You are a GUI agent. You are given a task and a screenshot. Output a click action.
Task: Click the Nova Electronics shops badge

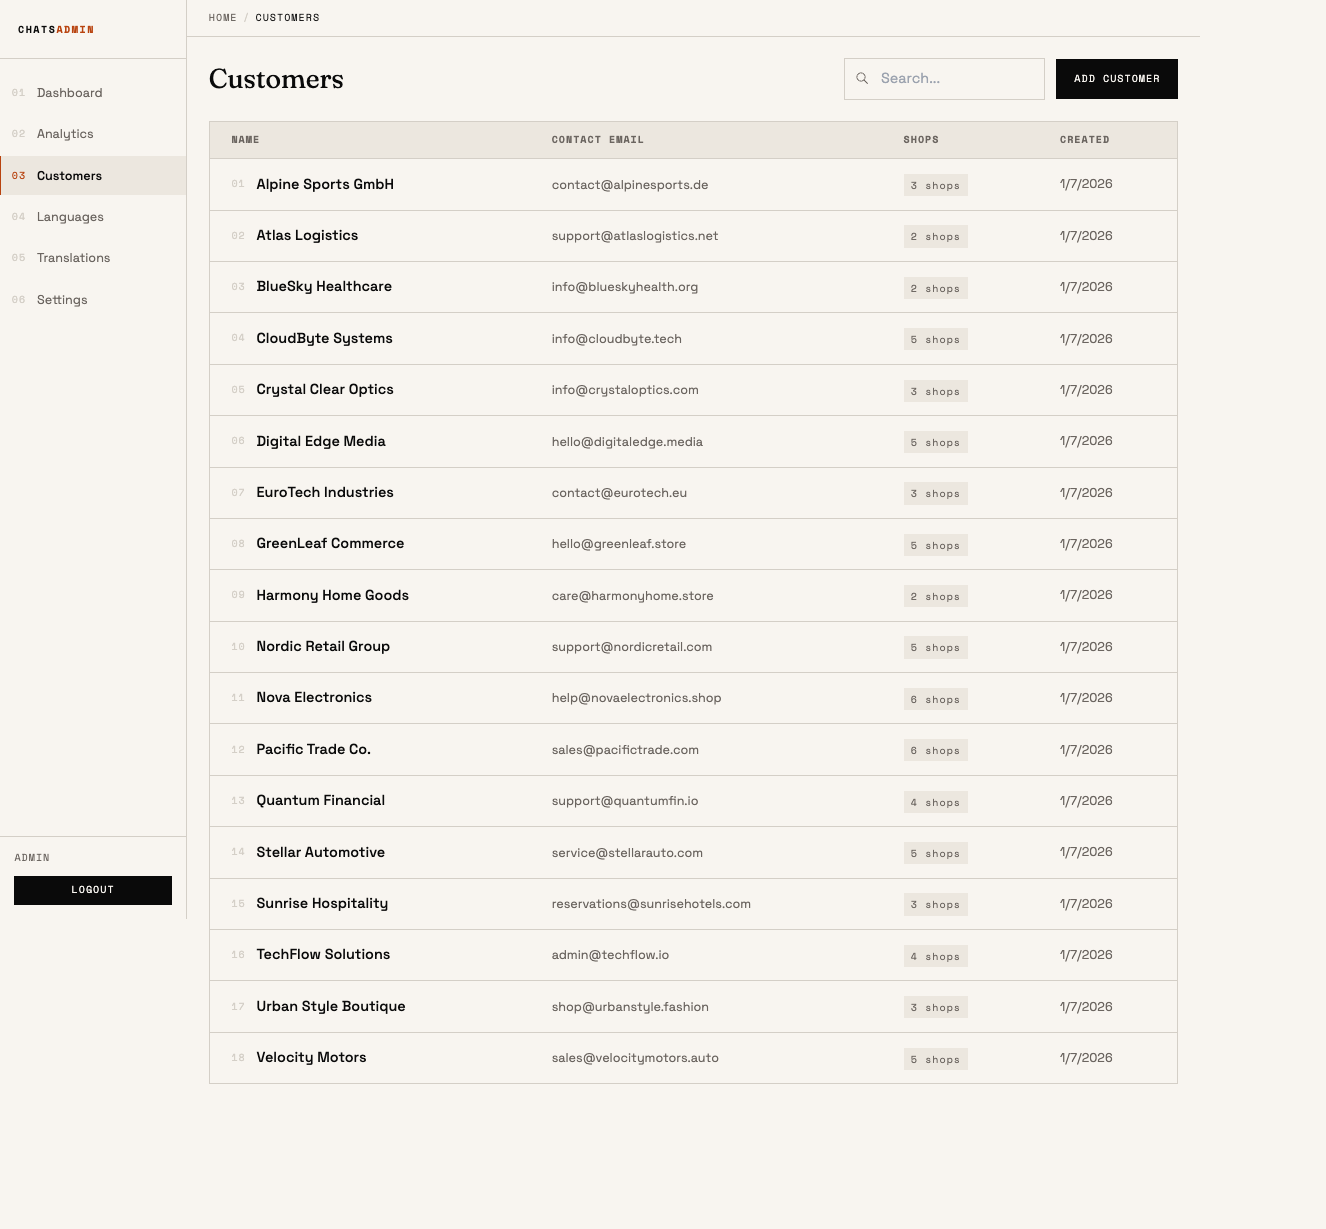click(x=935, y=700)
